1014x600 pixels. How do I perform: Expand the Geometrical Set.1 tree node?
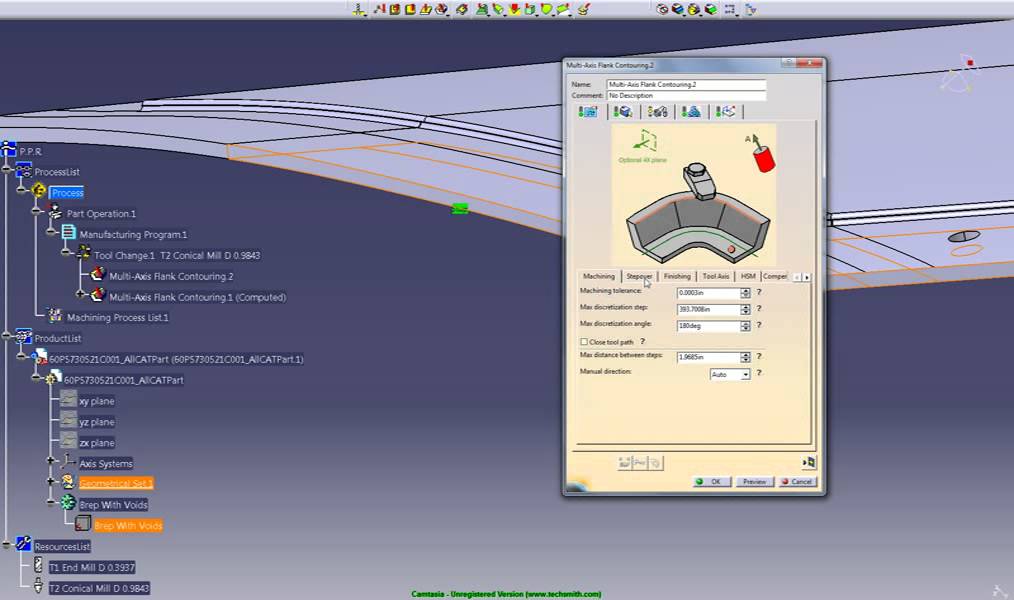click(52, 482)
